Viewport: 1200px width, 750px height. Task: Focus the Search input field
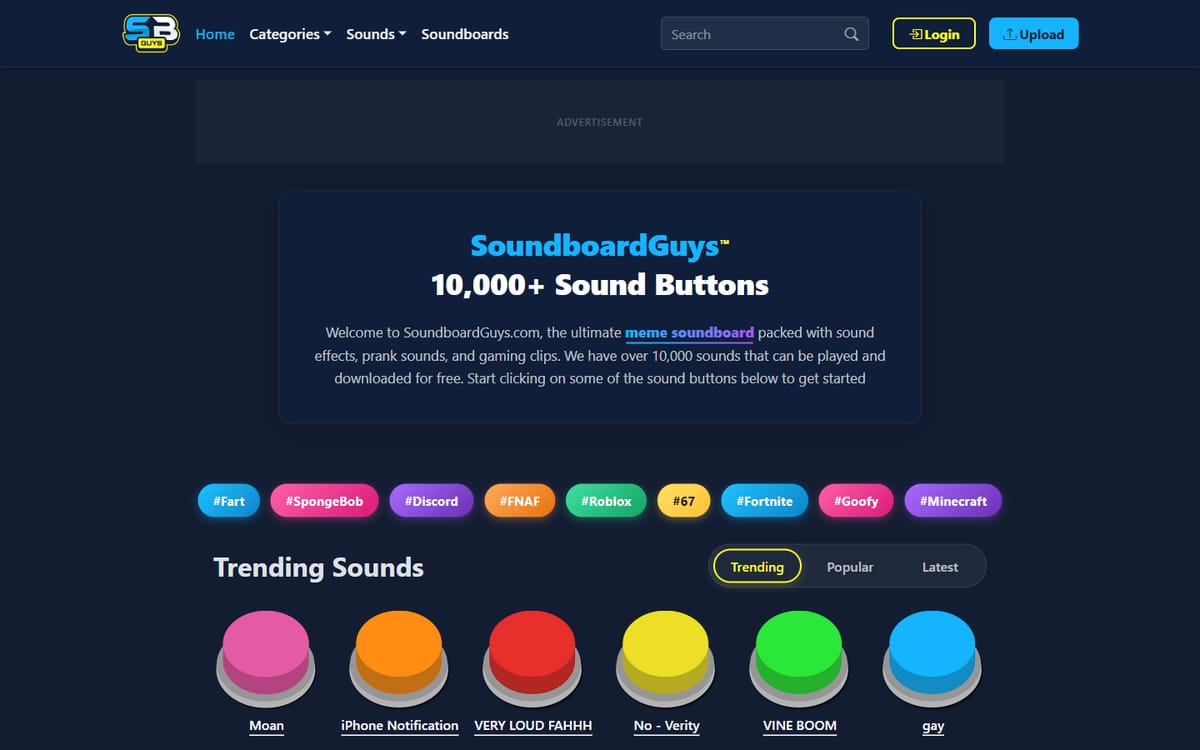(765, 34)
